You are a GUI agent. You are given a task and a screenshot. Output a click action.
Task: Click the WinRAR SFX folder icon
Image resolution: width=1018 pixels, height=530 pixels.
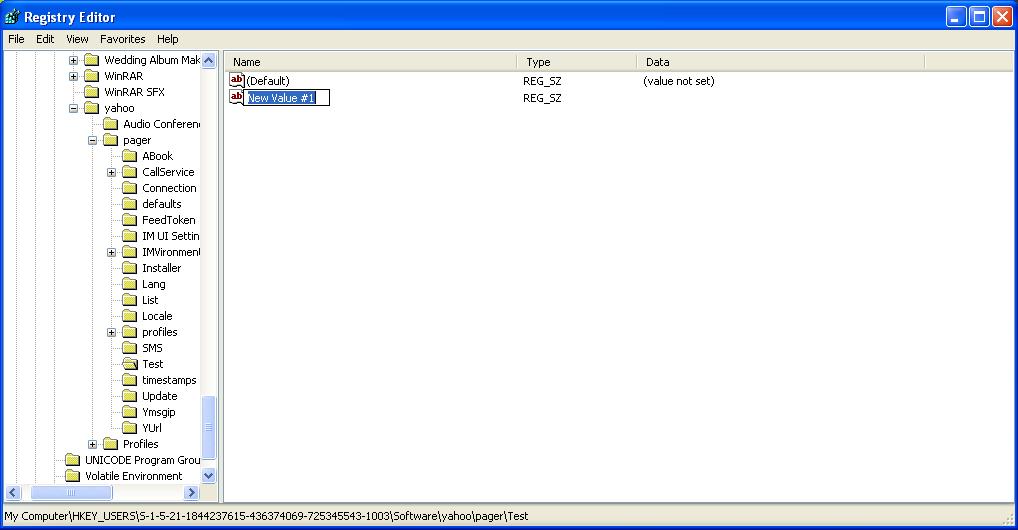[92, 92]
